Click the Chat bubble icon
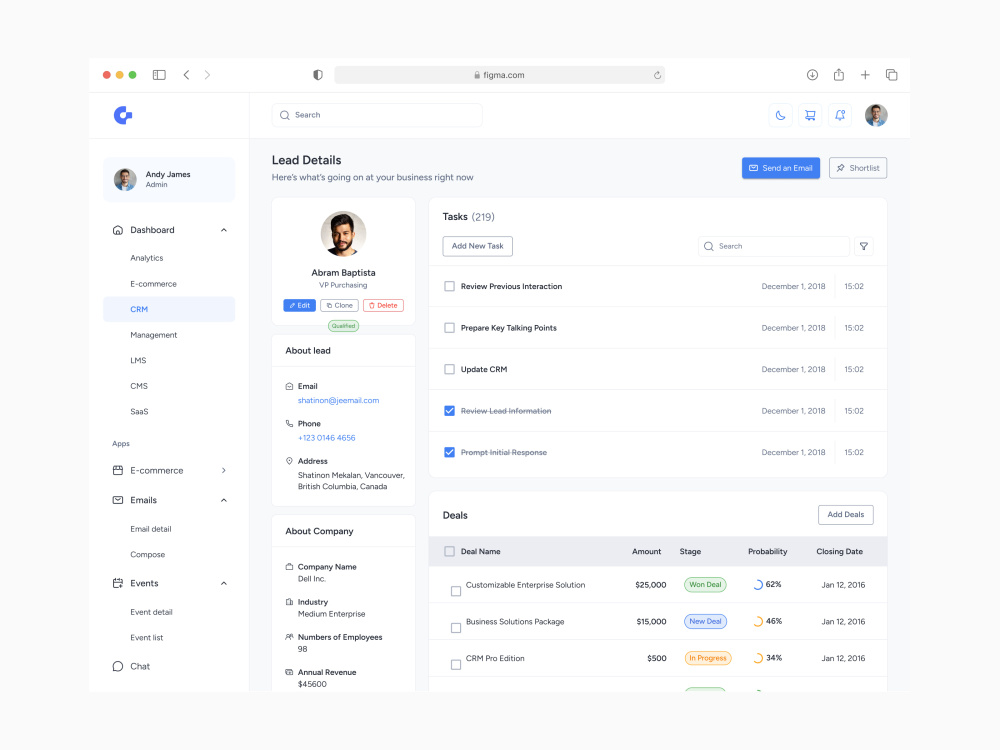 117,666
